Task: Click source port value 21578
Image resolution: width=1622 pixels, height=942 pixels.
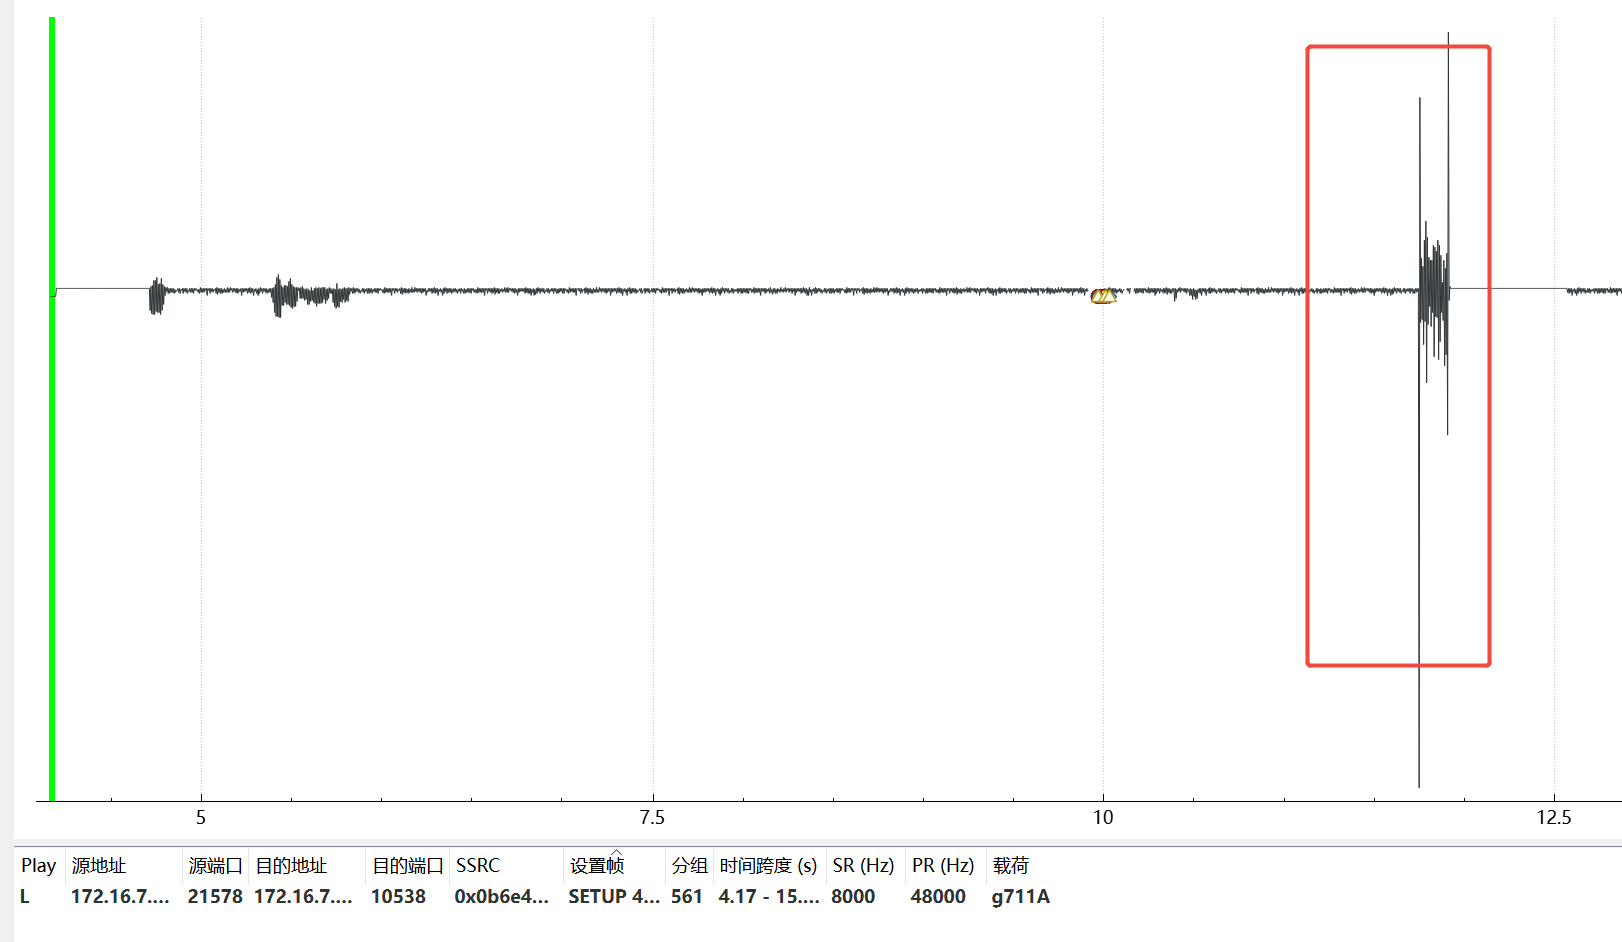Action: tap(215, 897)
